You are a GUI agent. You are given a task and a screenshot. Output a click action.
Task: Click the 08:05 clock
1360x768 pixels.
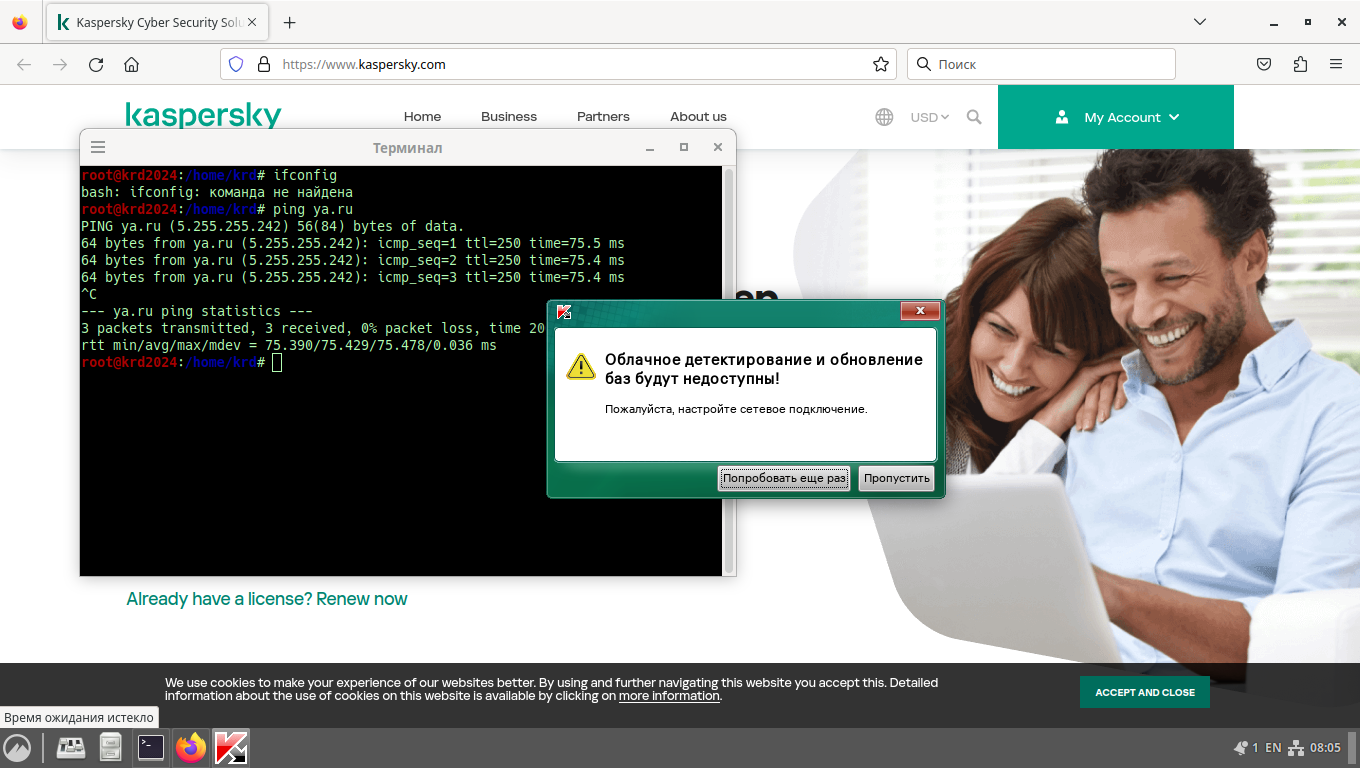coord(1325,747)
